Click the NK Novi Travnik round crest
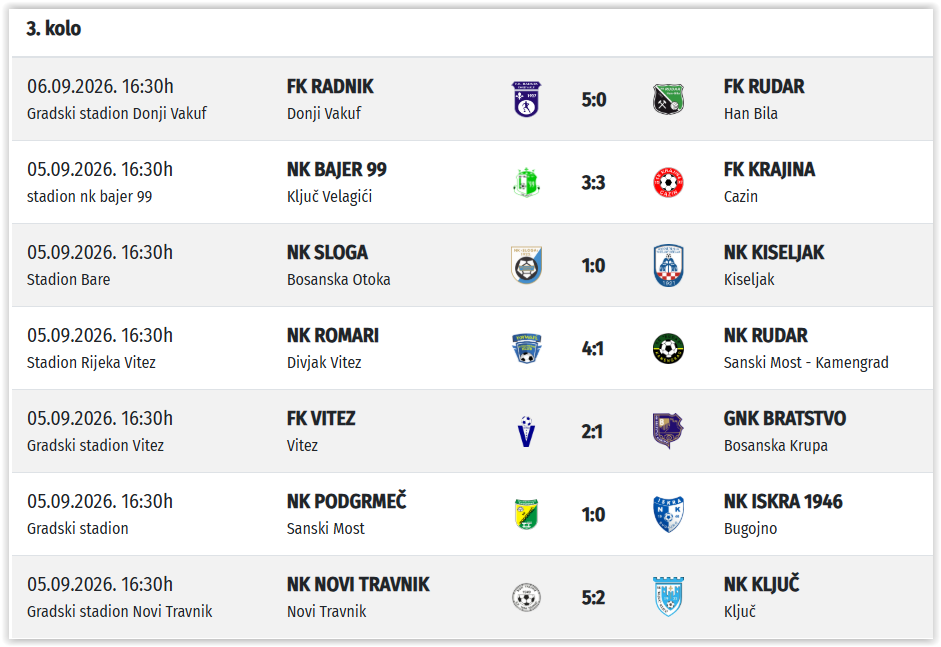Screen dimensions: 941x647 [526, 597]
